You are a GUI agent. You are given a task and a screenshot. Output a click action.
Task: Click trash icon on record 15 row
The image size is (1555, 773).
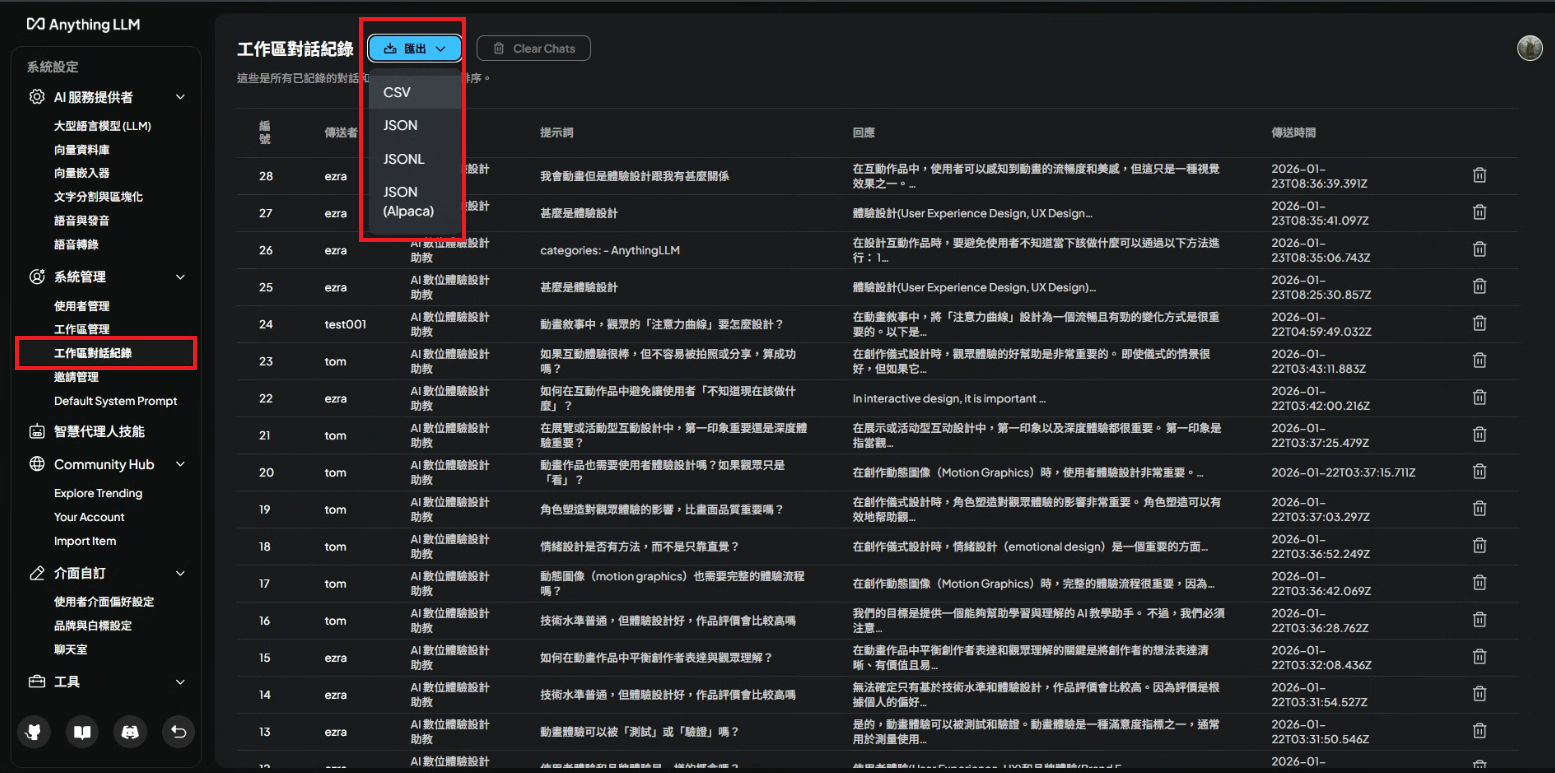[1479, 657]
